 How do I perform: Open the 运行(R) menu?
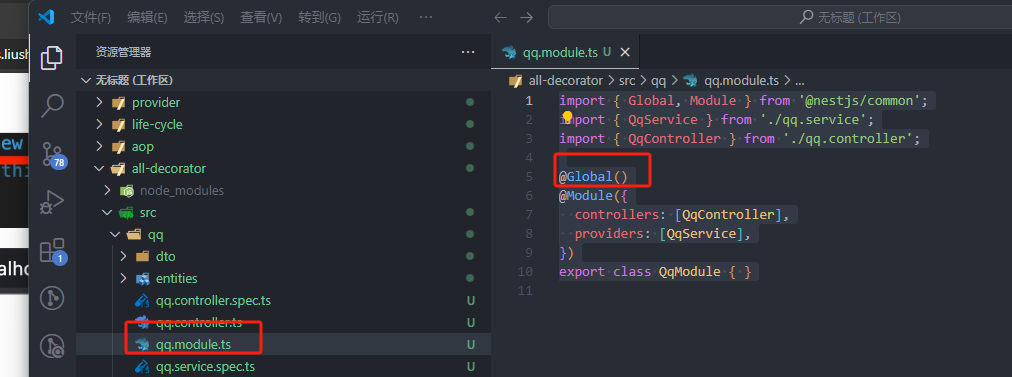point(378,17)
